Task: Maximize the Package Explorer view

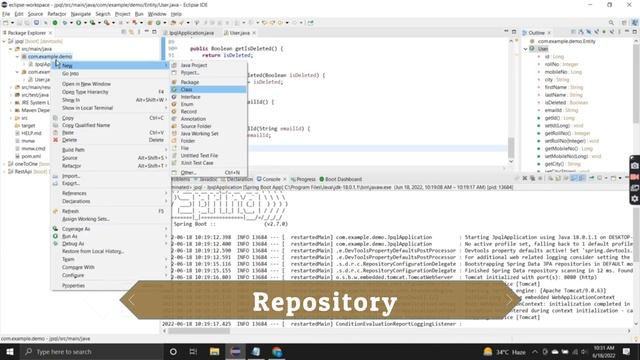Action: 154,32
